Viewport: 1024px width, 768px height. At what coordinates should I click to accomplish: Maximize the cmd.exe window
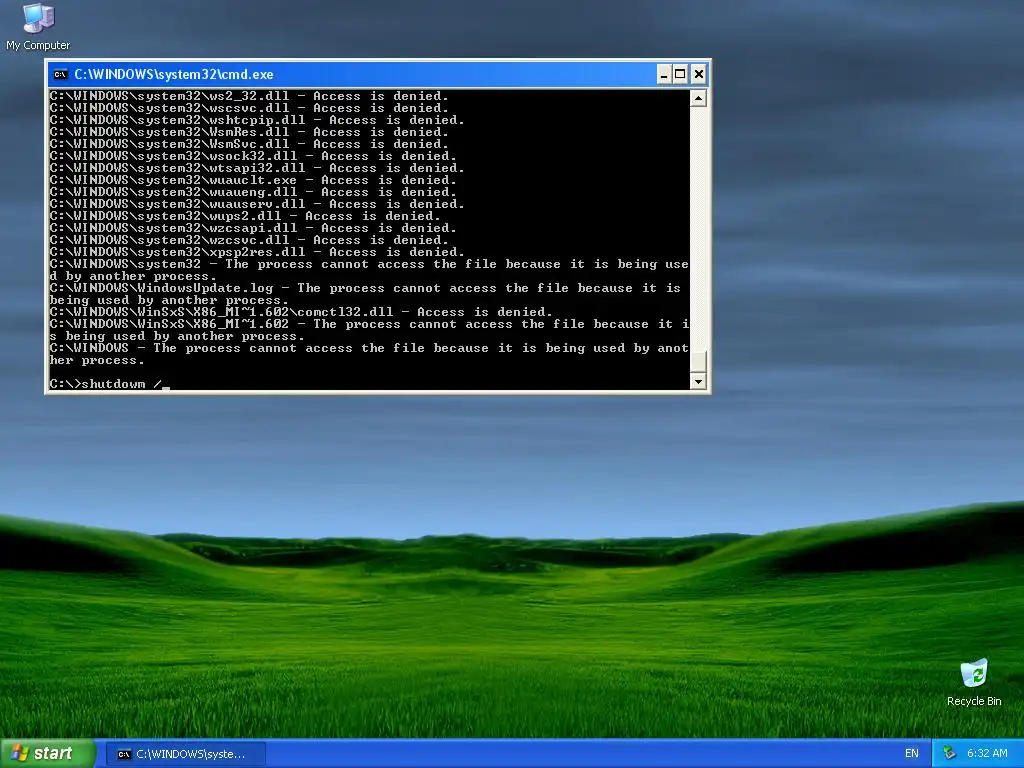point(680,74)
